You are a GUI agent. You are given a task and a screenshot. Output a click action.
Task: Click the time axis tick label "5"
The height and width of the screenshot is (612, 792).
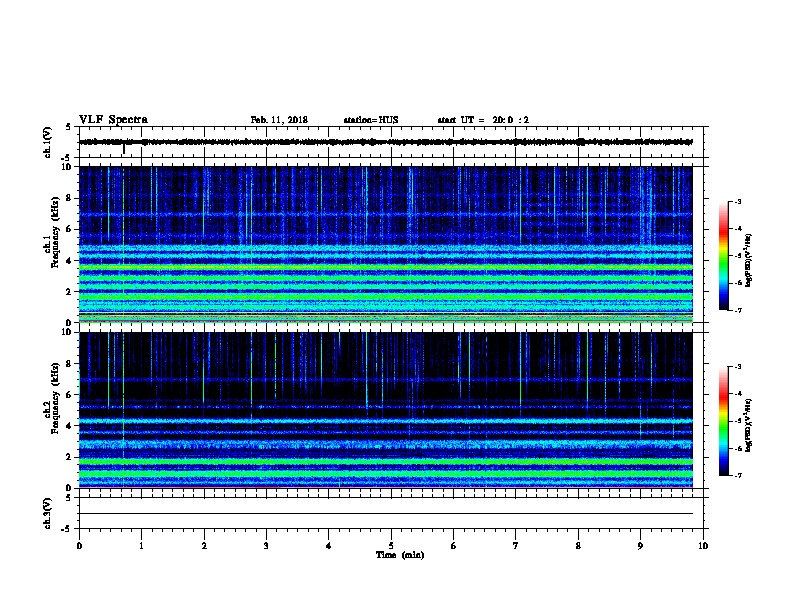tap(391, 546)
